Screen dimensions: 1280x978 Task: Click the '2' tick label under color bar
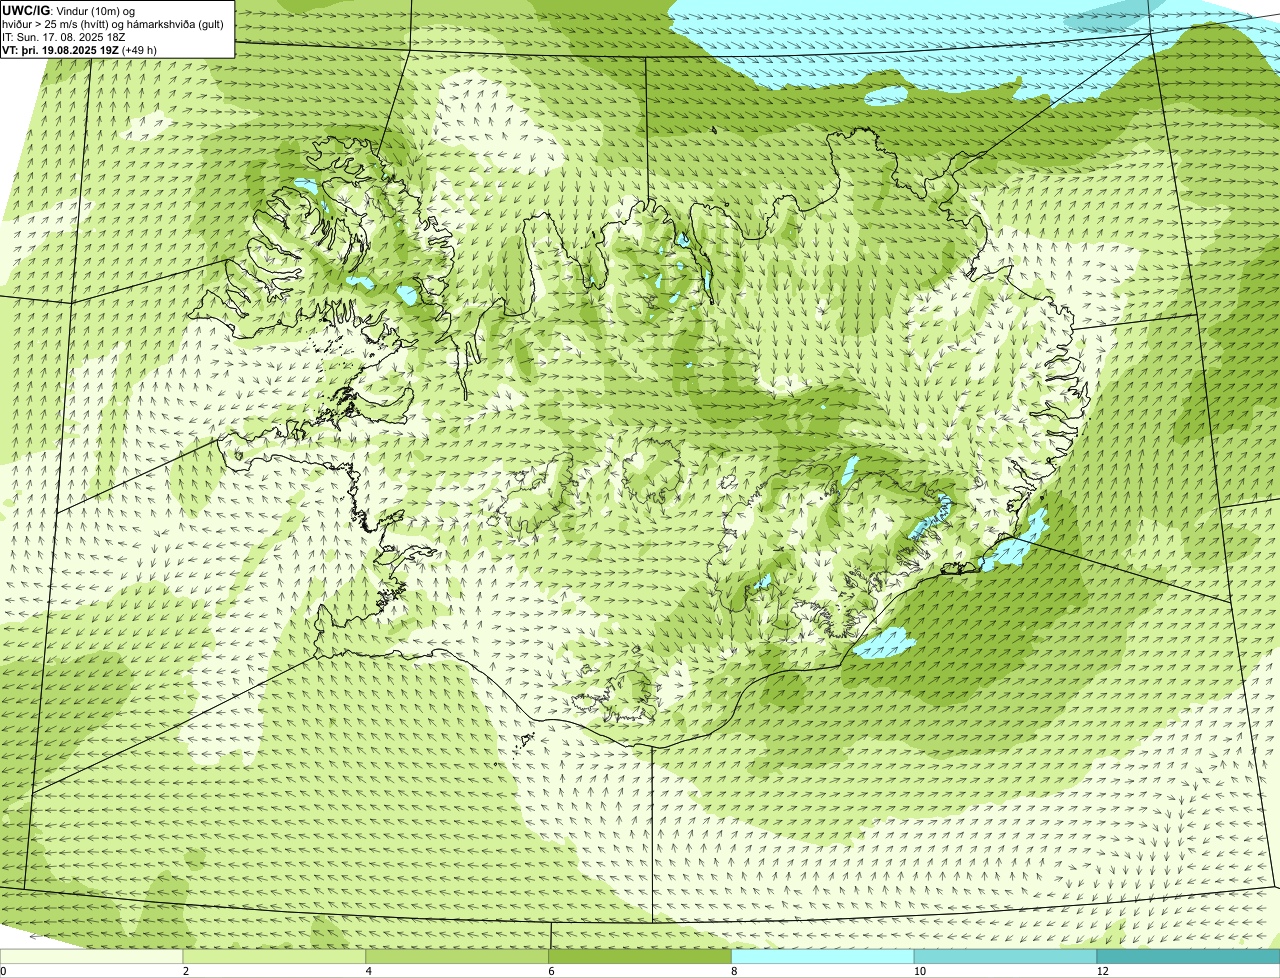[186, 971]
